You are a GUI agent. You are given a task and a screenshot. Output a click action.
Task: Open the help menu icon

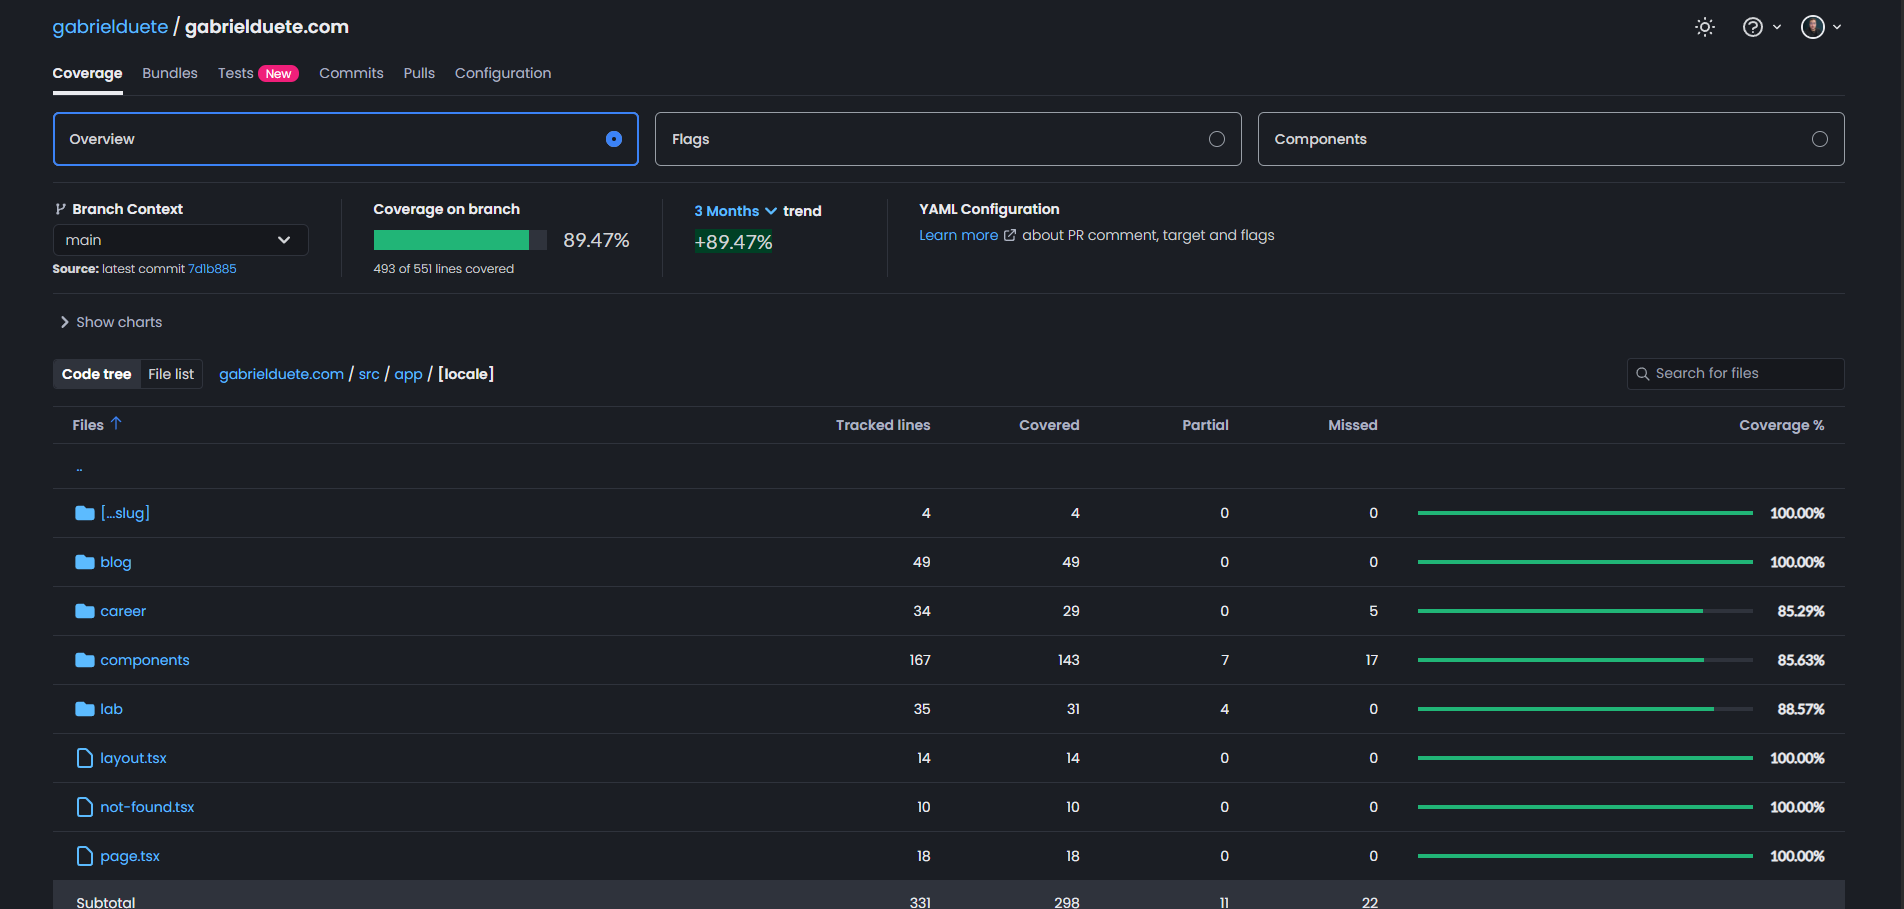click(1753, 27)
